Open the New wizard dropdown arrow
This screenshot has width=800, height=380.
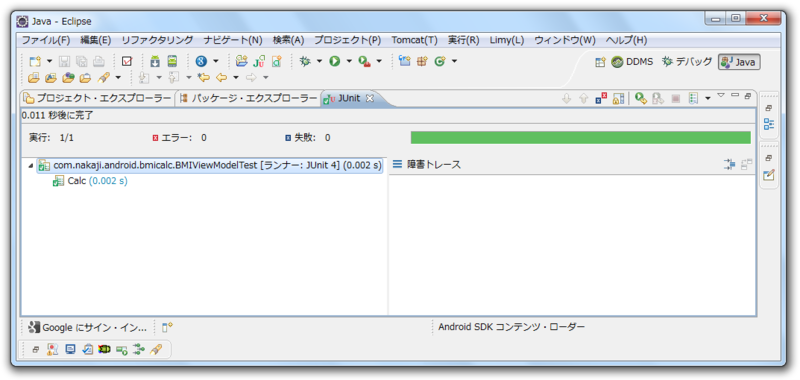49,61
